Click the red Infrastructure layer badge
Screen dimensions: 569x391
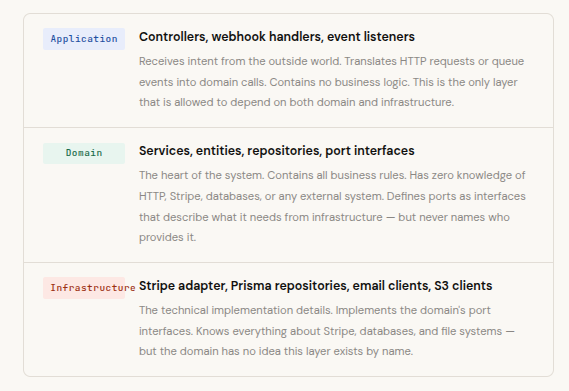point(84,288)
